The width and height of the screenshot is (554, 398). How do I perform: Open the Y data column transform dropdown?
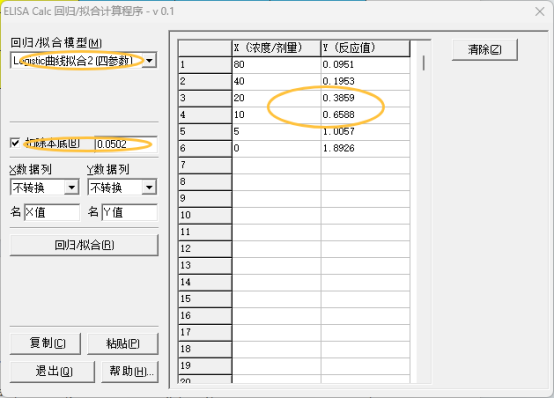click(149, 187)
